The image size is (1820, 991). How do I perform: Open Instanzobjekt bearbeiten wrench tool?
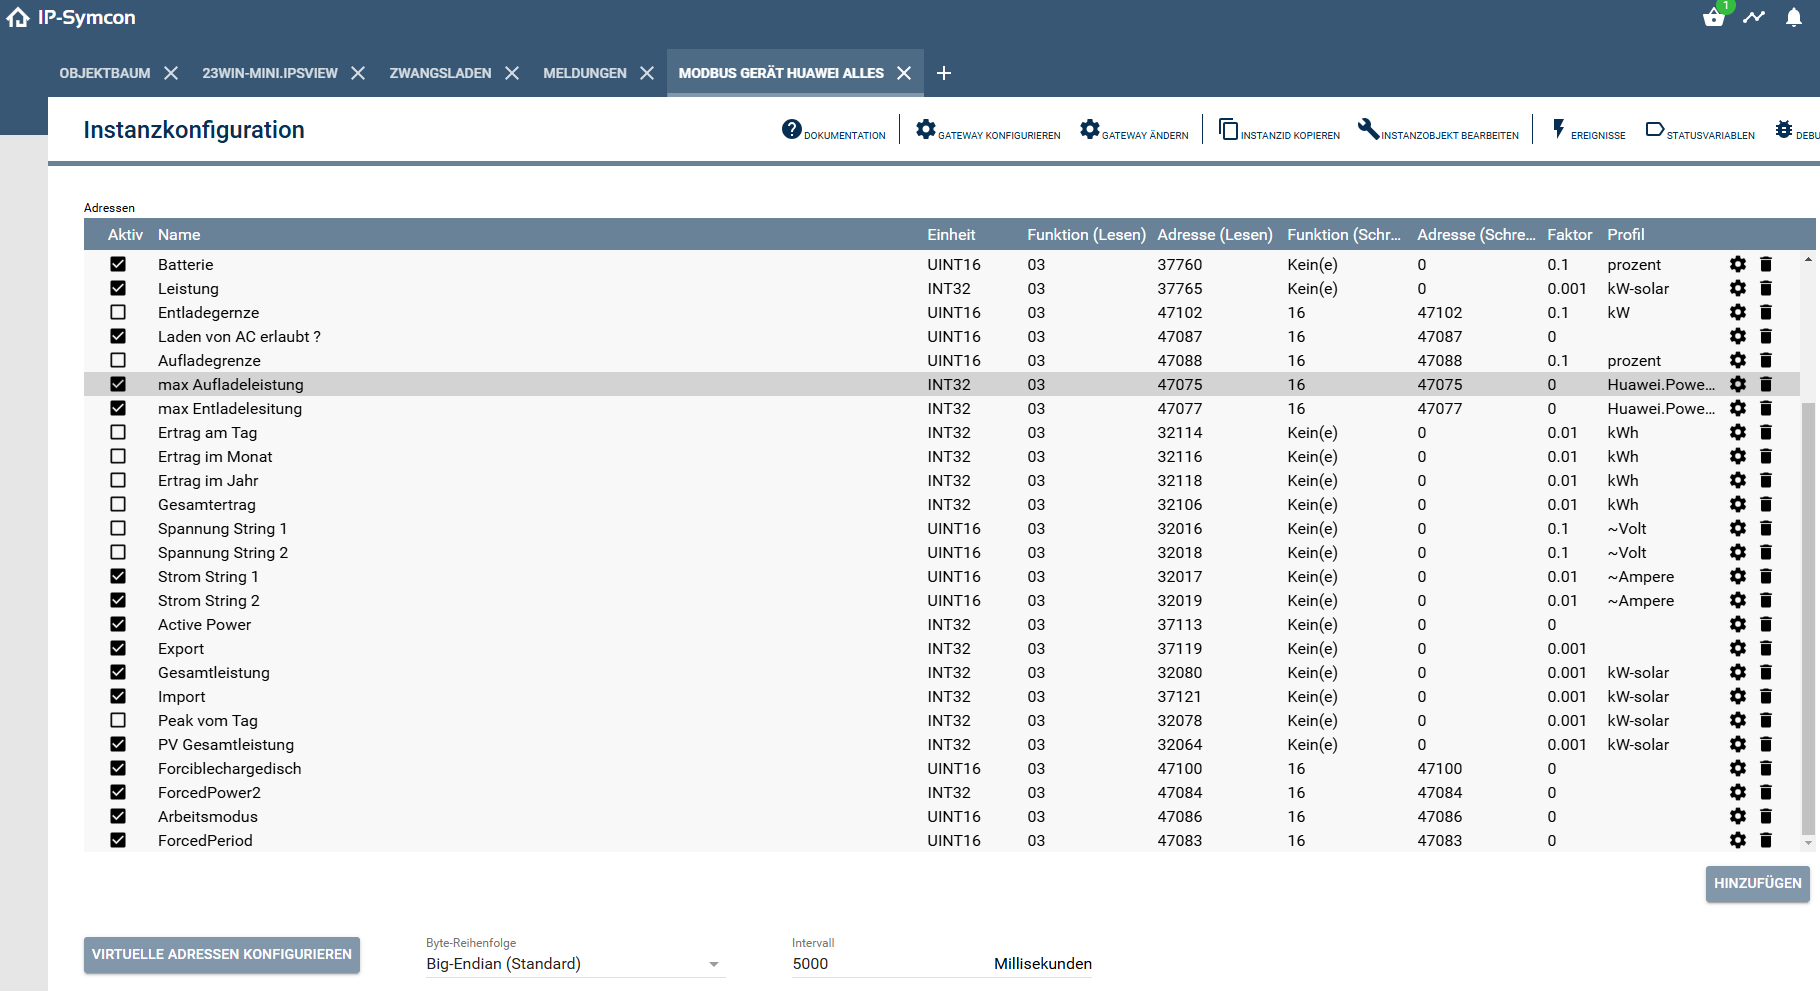(x=1368, y=130)
